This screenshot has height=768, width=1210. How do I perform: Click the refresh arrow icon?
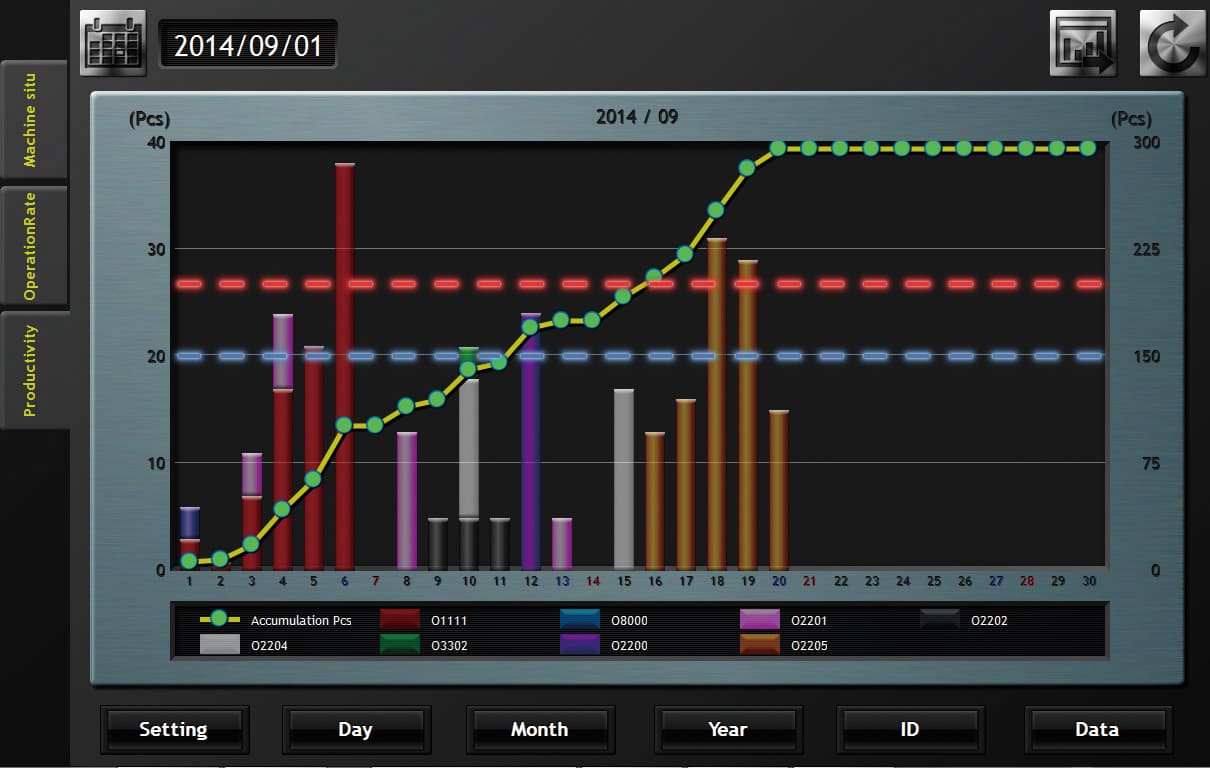(x=1172, y=43)
